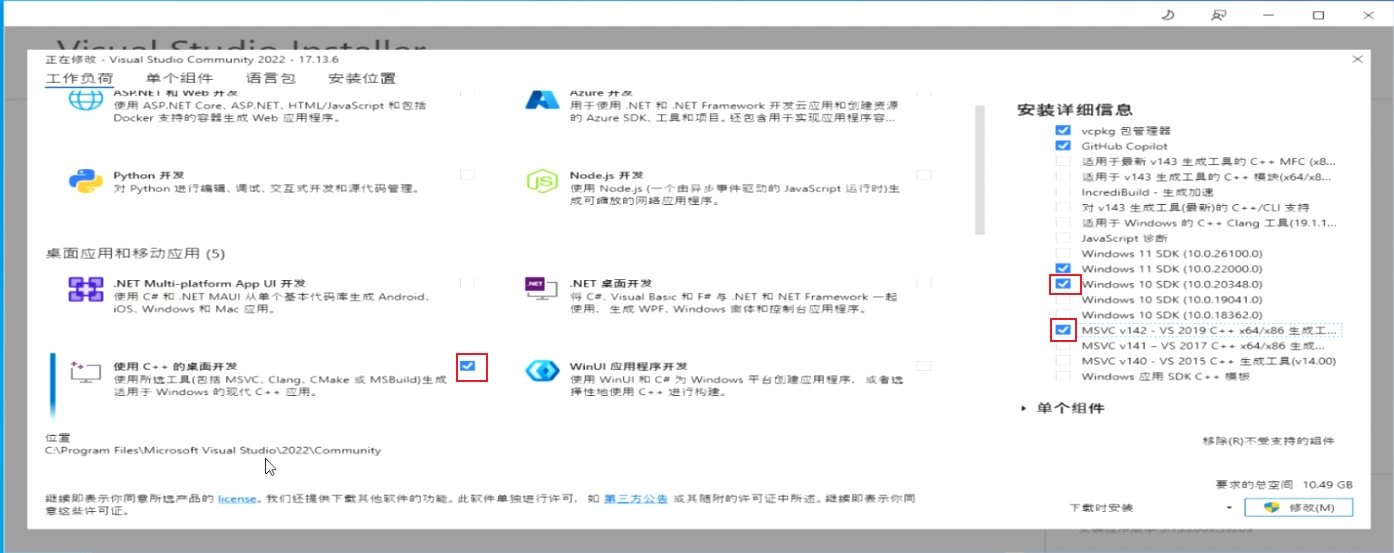Screen dimensions: 1394x553
Task: Minimize the Visual Studio Installer window
Action: tap(1269, 15)
